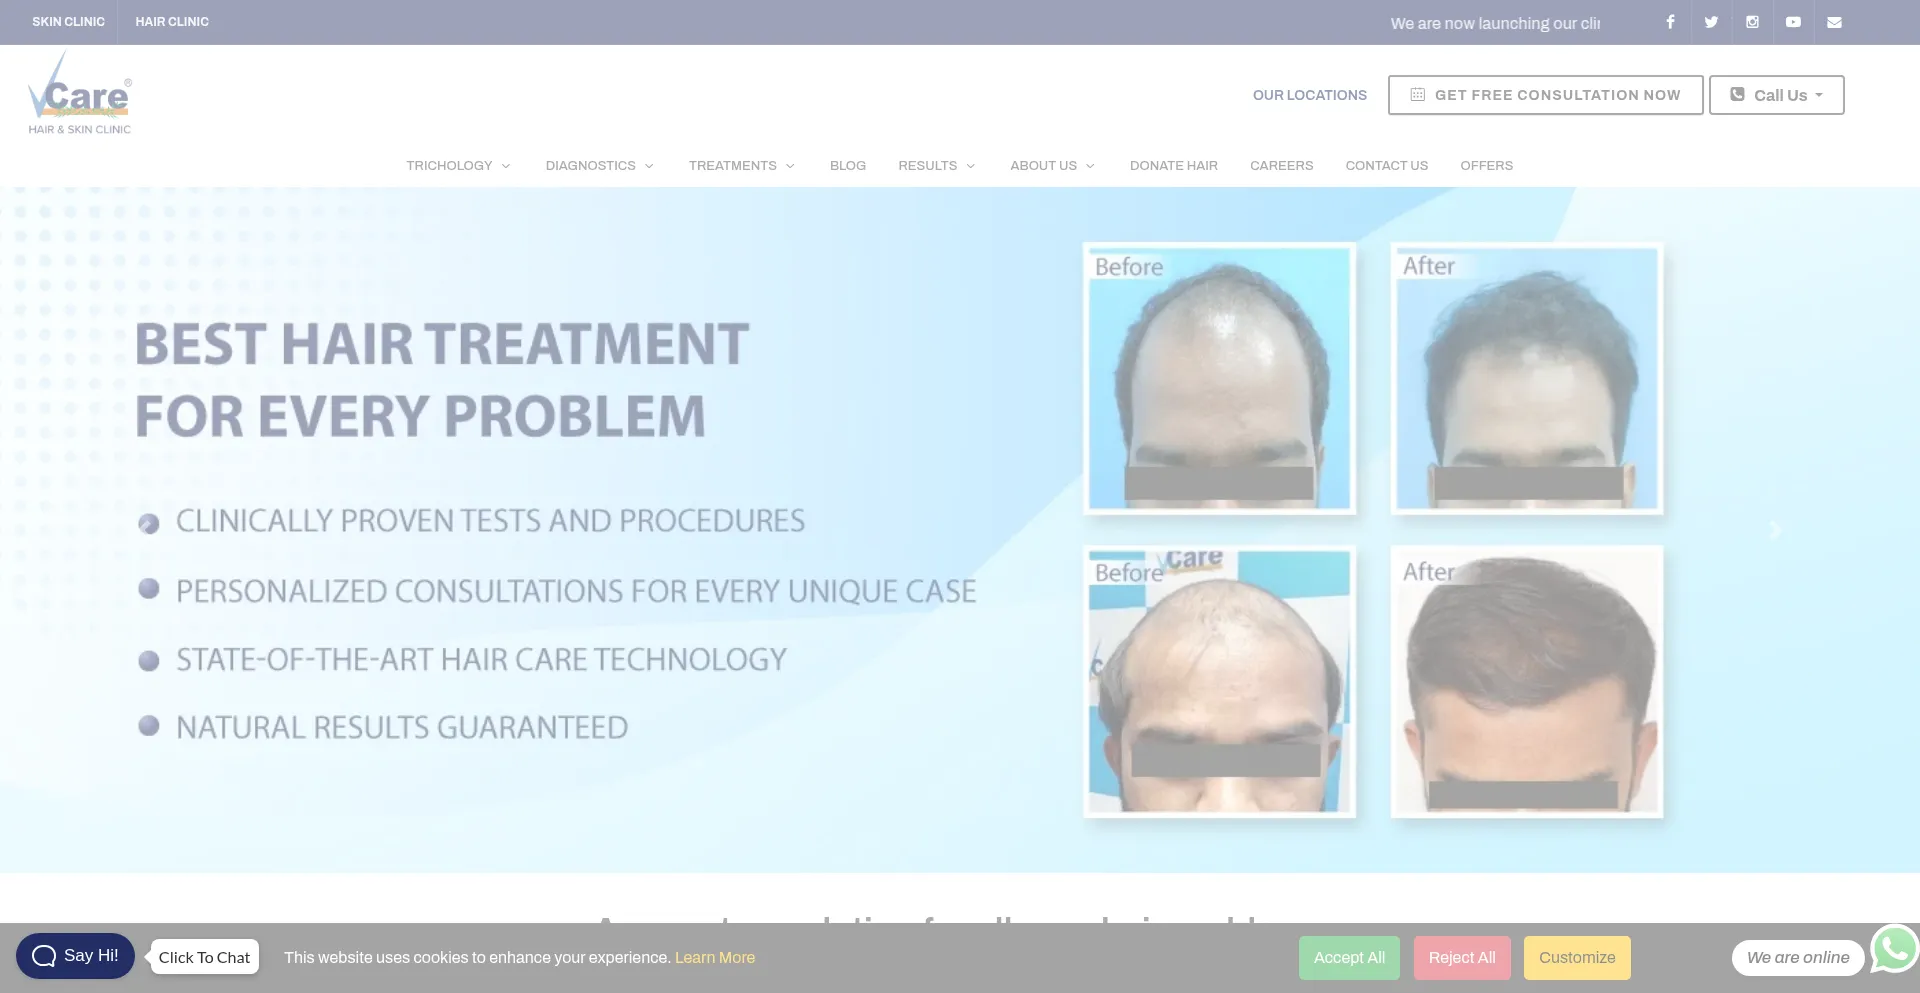Open the YouTube social icon
The height and width of the screenshot is (993, 1920).
1793,22
